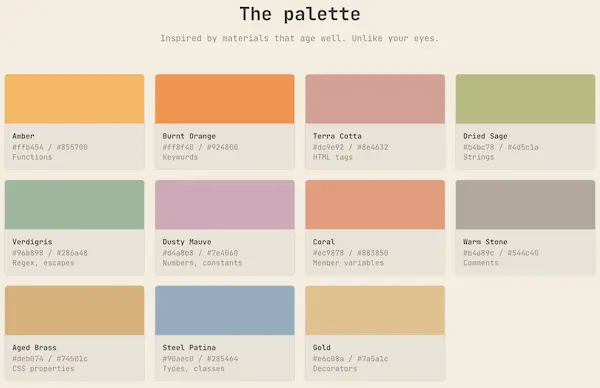Click the Steel Patina blue swatch
Viewport: 600px width, 388px height.
(225, 310)
